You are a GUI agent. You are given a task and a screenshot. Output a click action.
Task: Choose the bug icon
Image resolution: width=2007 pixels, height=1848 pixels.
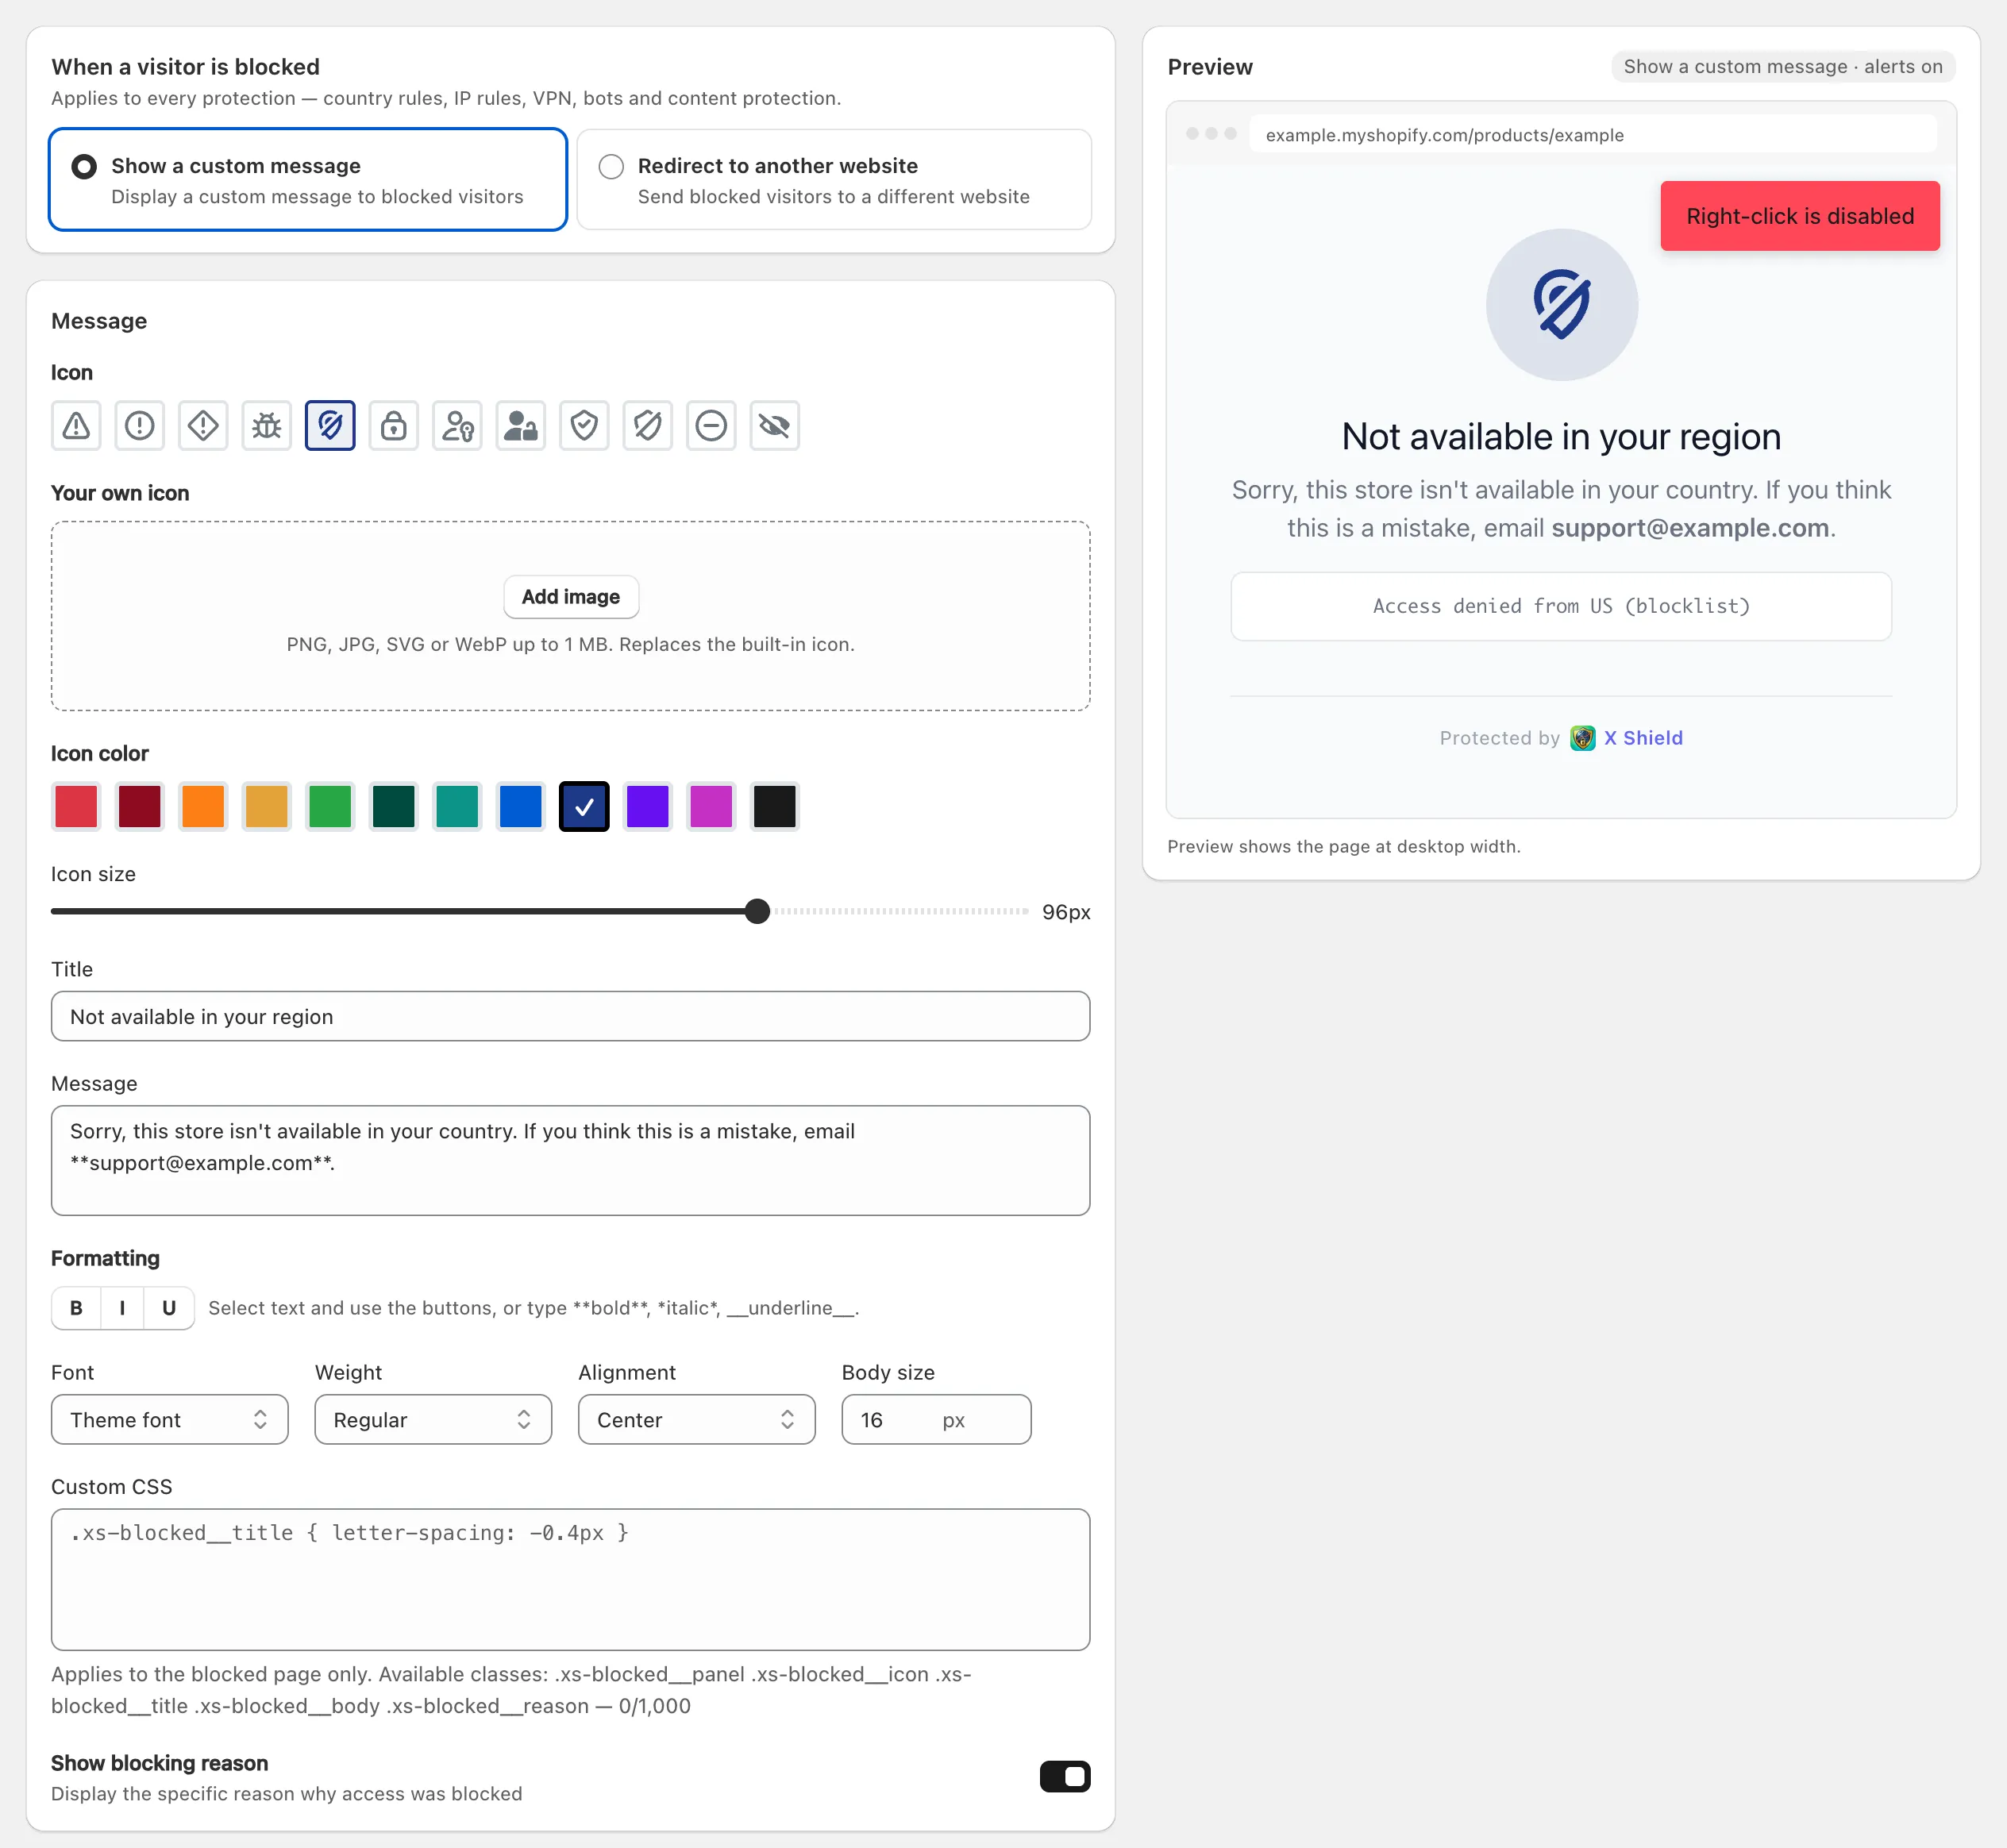(x=266, y=426)
